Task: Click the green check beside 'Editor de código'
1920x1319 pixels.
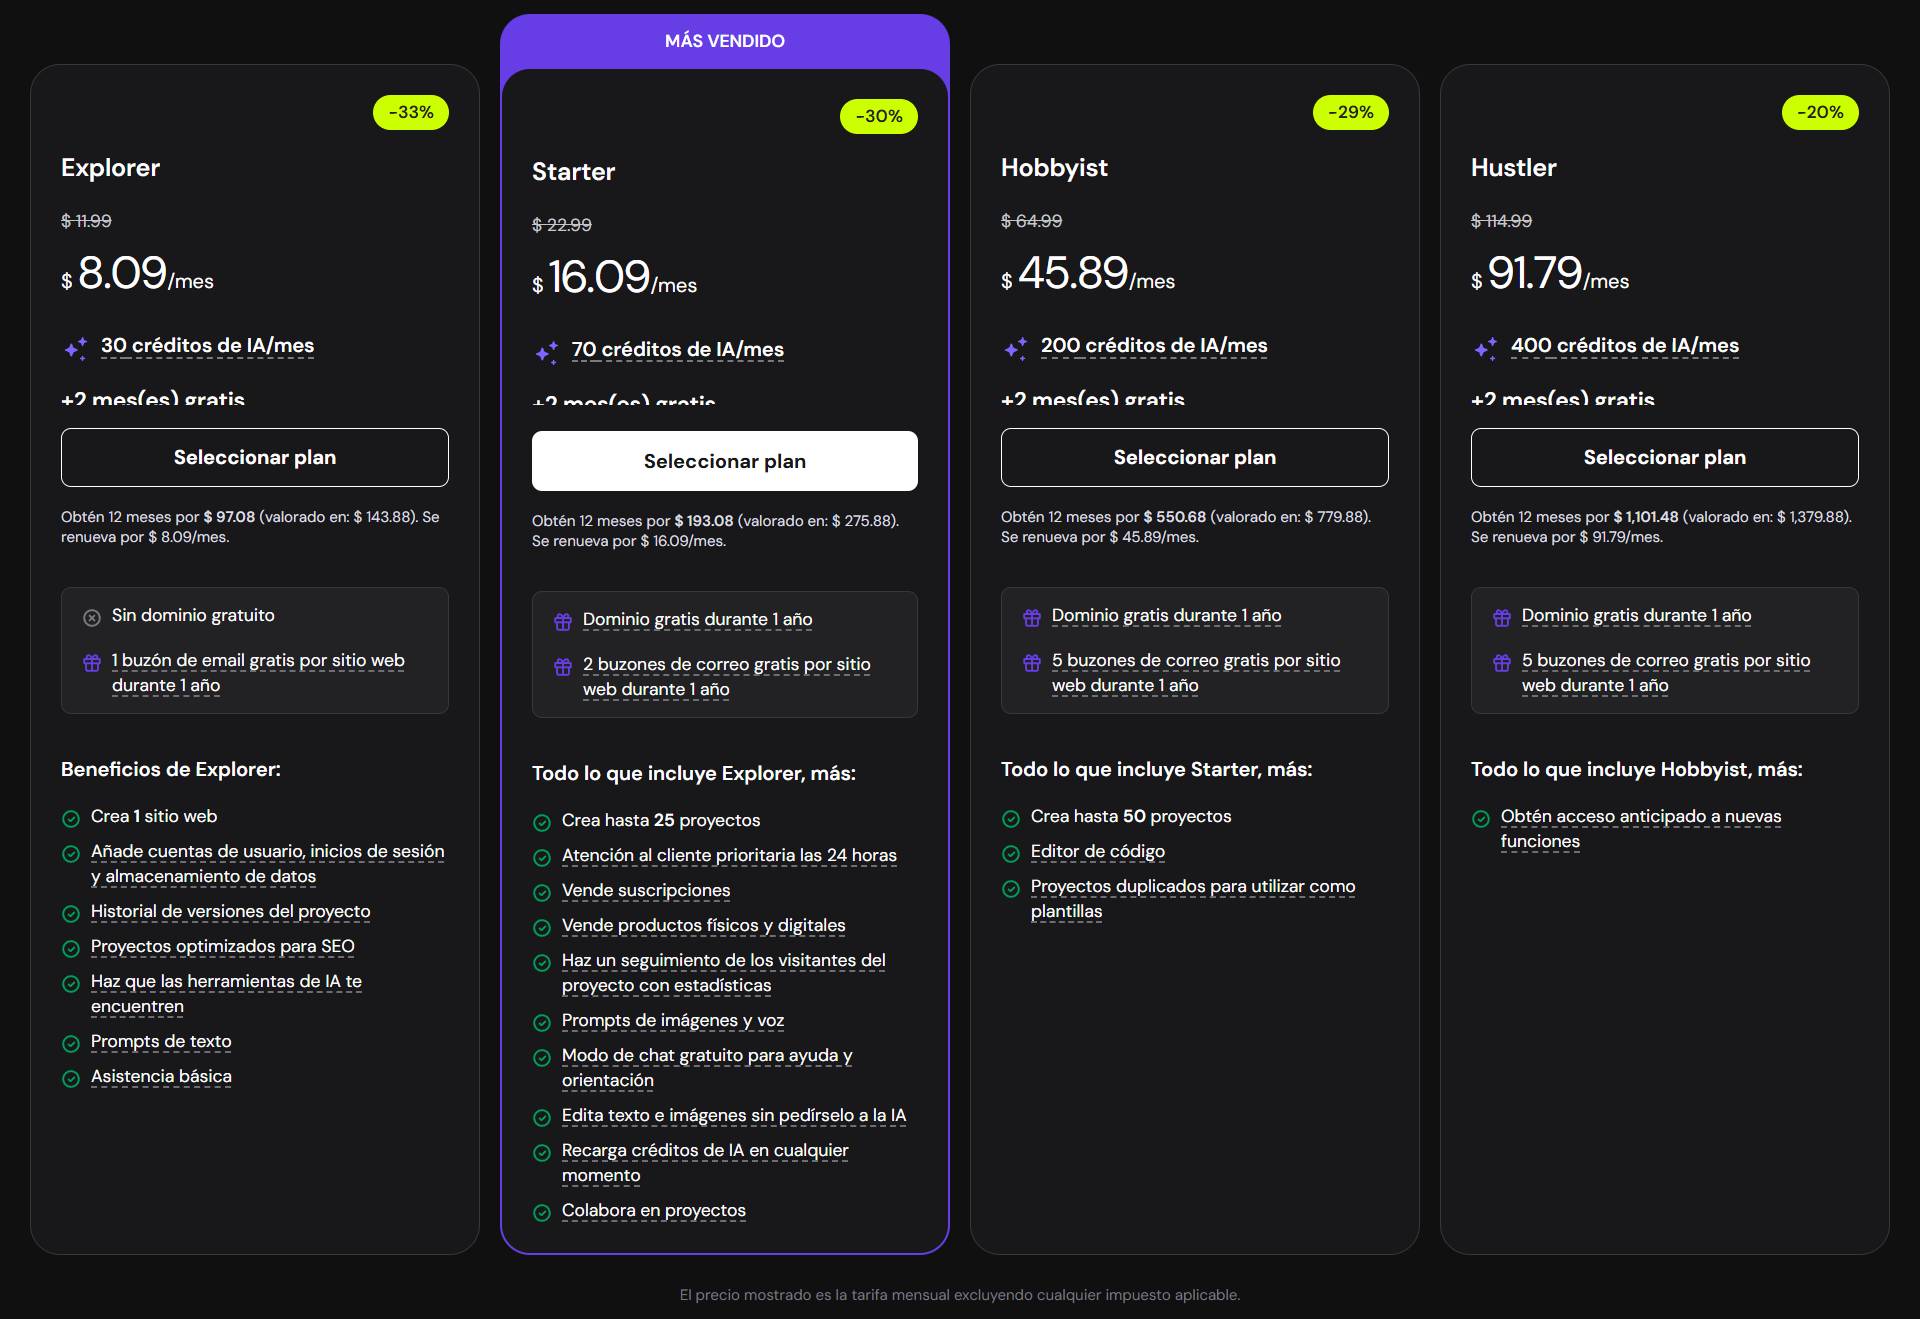Action: click(x=1011, y=853)
